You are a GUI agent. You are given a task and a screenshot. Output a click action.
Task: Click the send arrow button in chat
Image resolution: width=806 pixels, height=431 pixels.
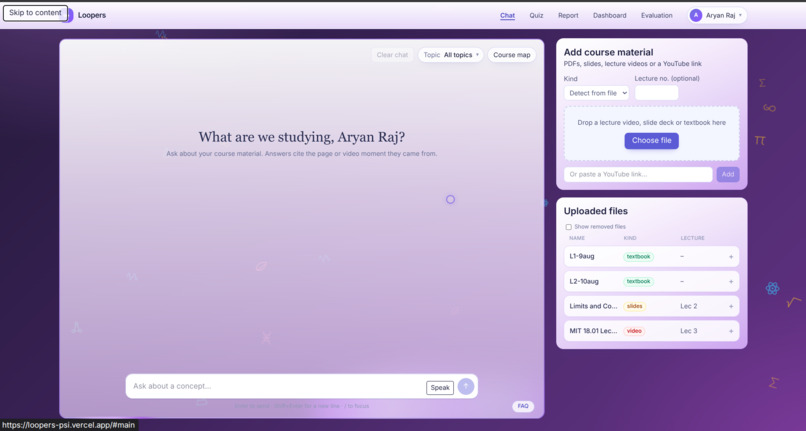tap(466, 386)
